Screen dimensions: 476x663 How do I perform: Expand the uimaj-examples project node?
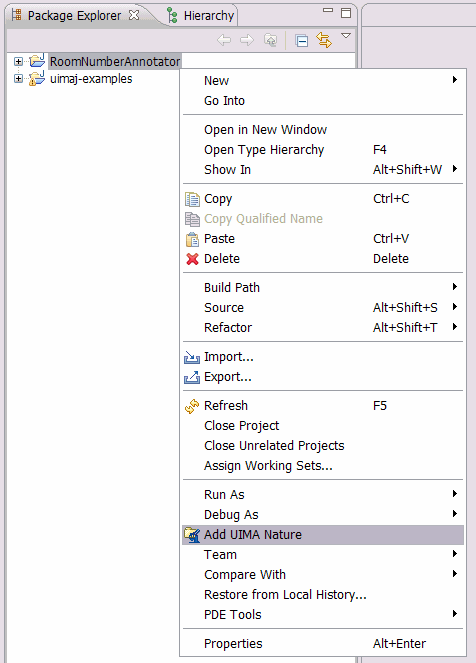pos(18,79)
